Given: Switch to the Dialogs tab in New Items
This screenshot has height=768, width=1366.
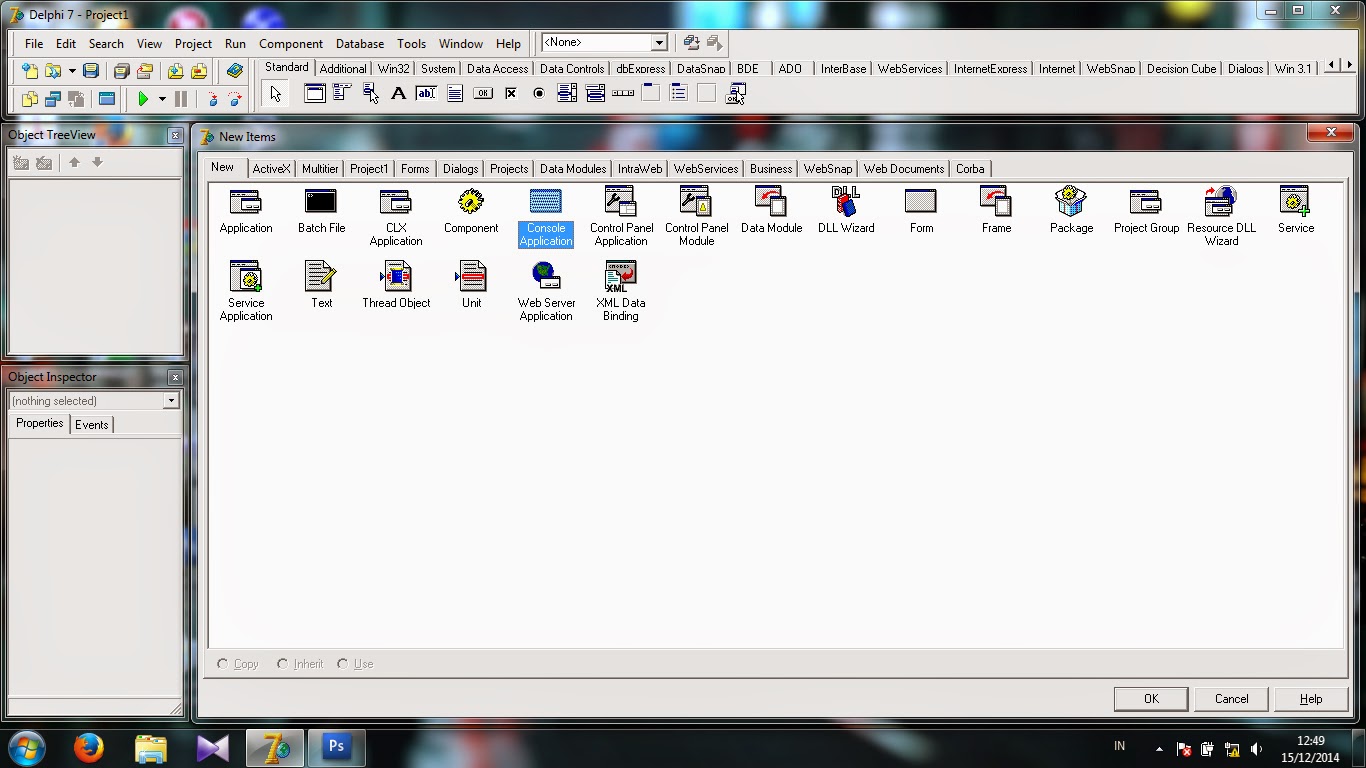Looking at the screenshot, I should pyautogui.click(x=459, y=168).
